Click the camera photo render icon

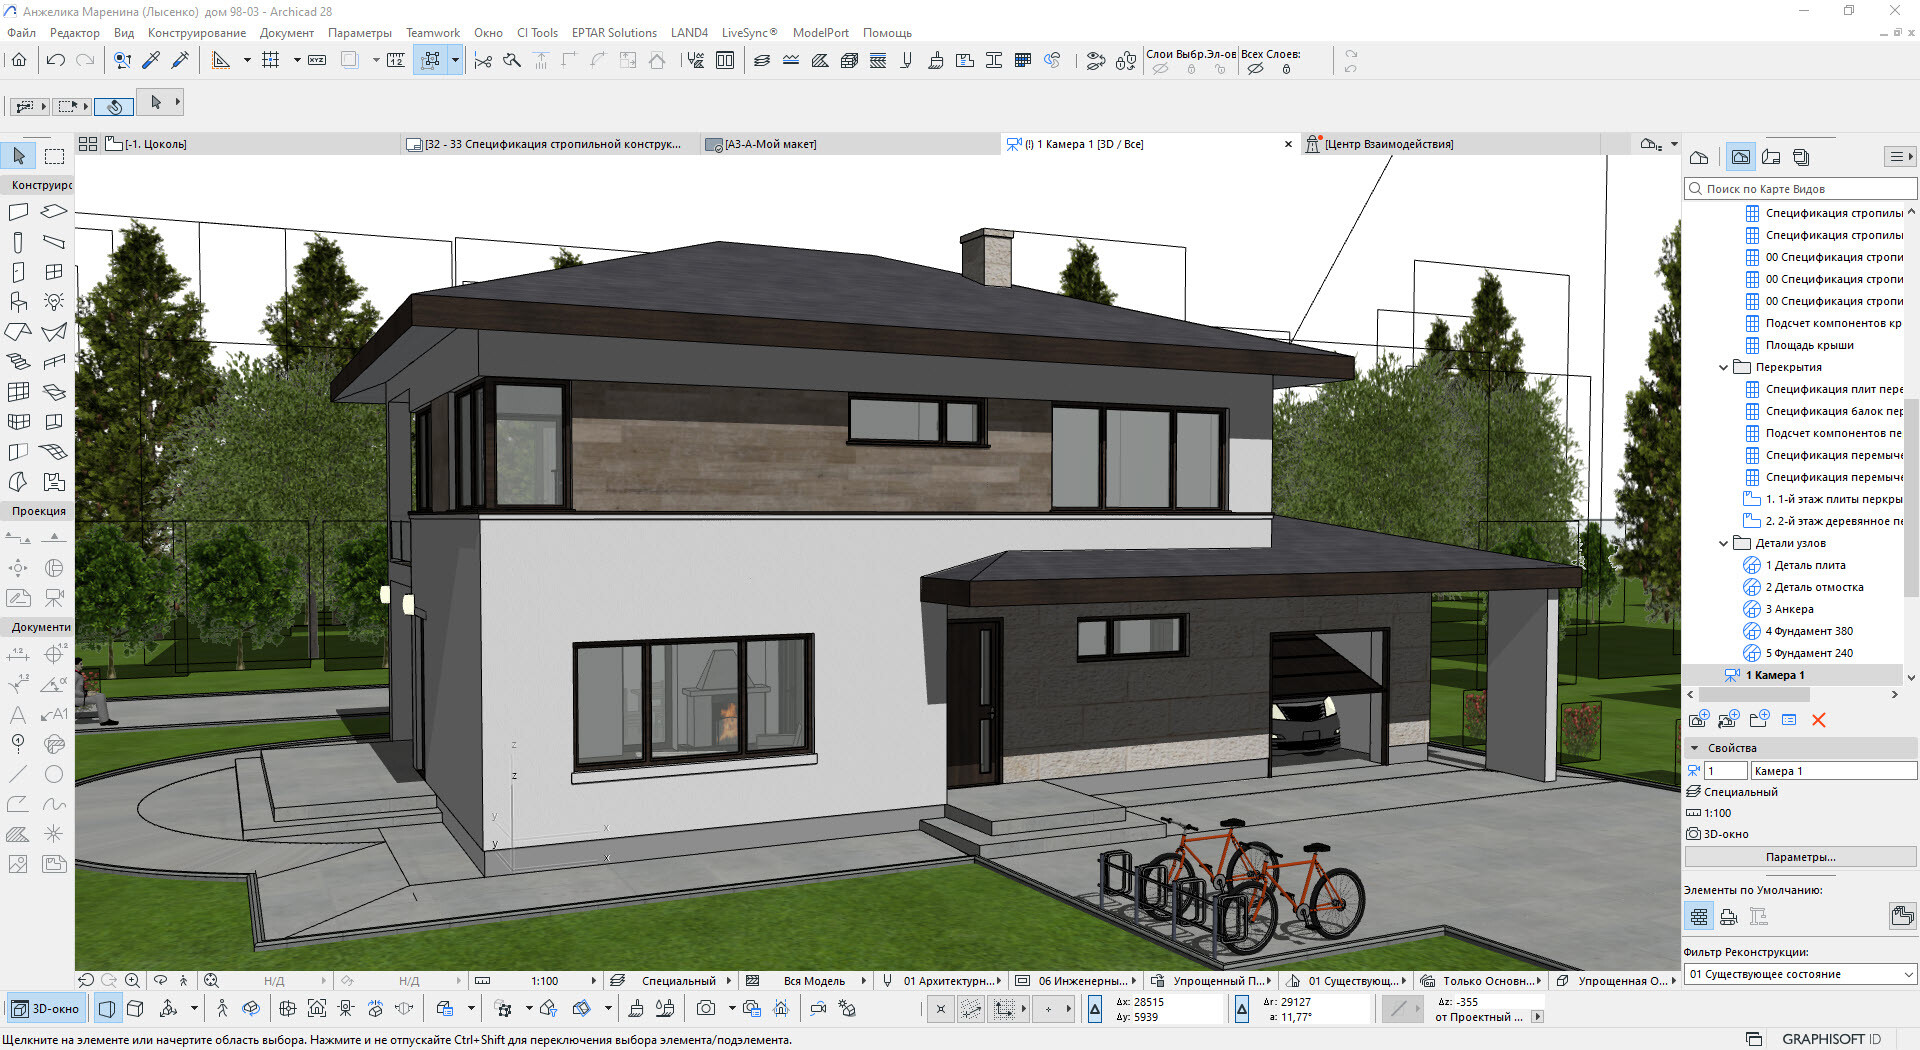pos(706,1009)
